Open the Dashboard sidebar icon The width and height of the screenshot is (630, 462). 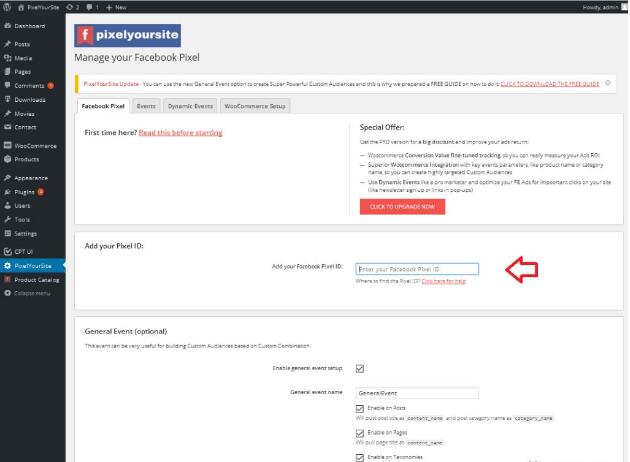pyautogui.click(x=7, y=25)
